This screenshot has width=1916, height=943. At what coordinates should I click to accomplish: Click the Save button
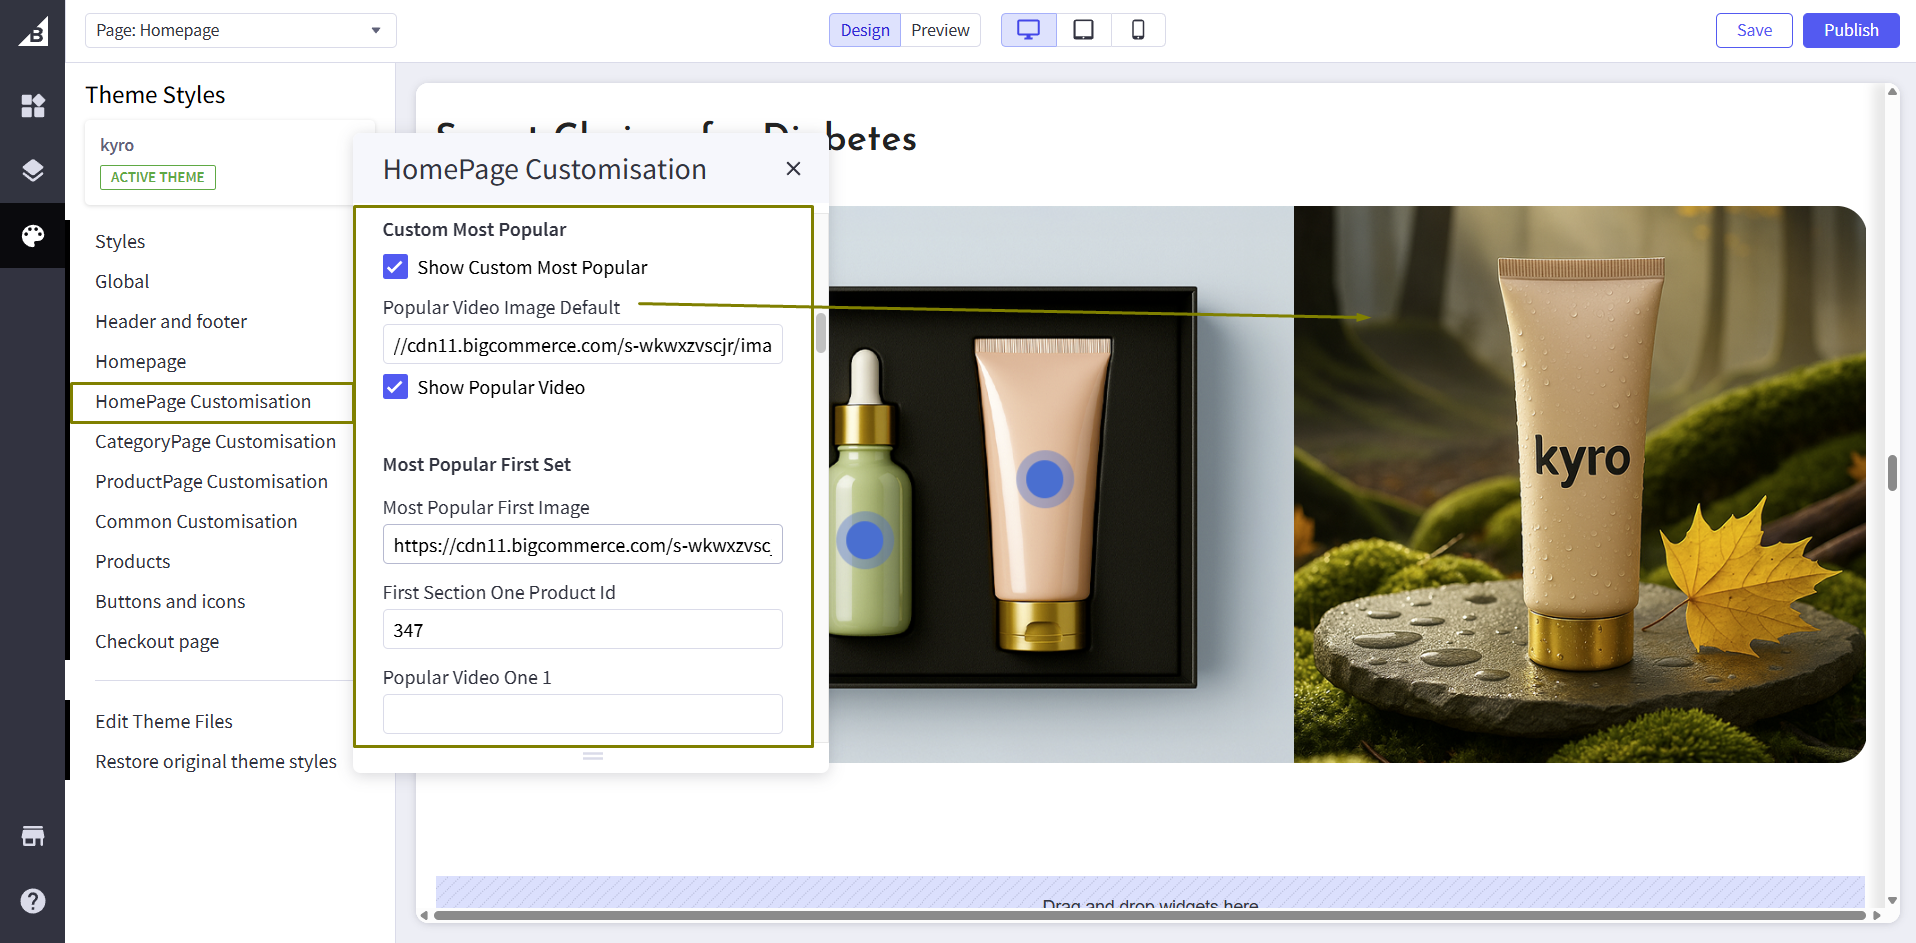tap(1753, 30)
